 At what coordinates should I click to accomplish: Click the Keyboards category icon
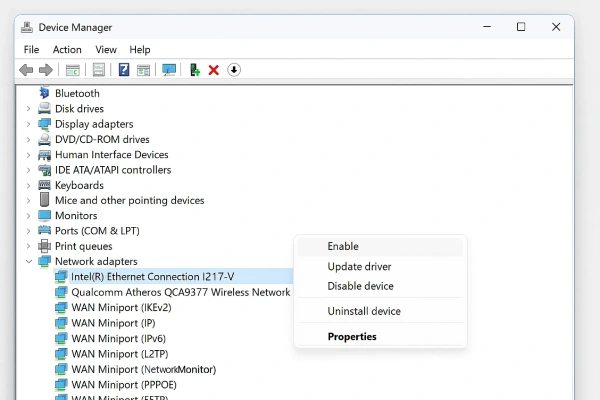44,185
